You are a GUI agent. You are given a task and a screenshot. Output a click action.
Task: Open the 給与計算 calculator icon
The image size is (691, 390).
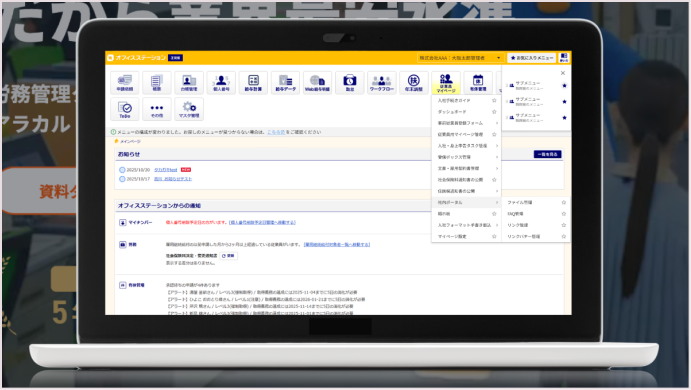click(253, 82)
